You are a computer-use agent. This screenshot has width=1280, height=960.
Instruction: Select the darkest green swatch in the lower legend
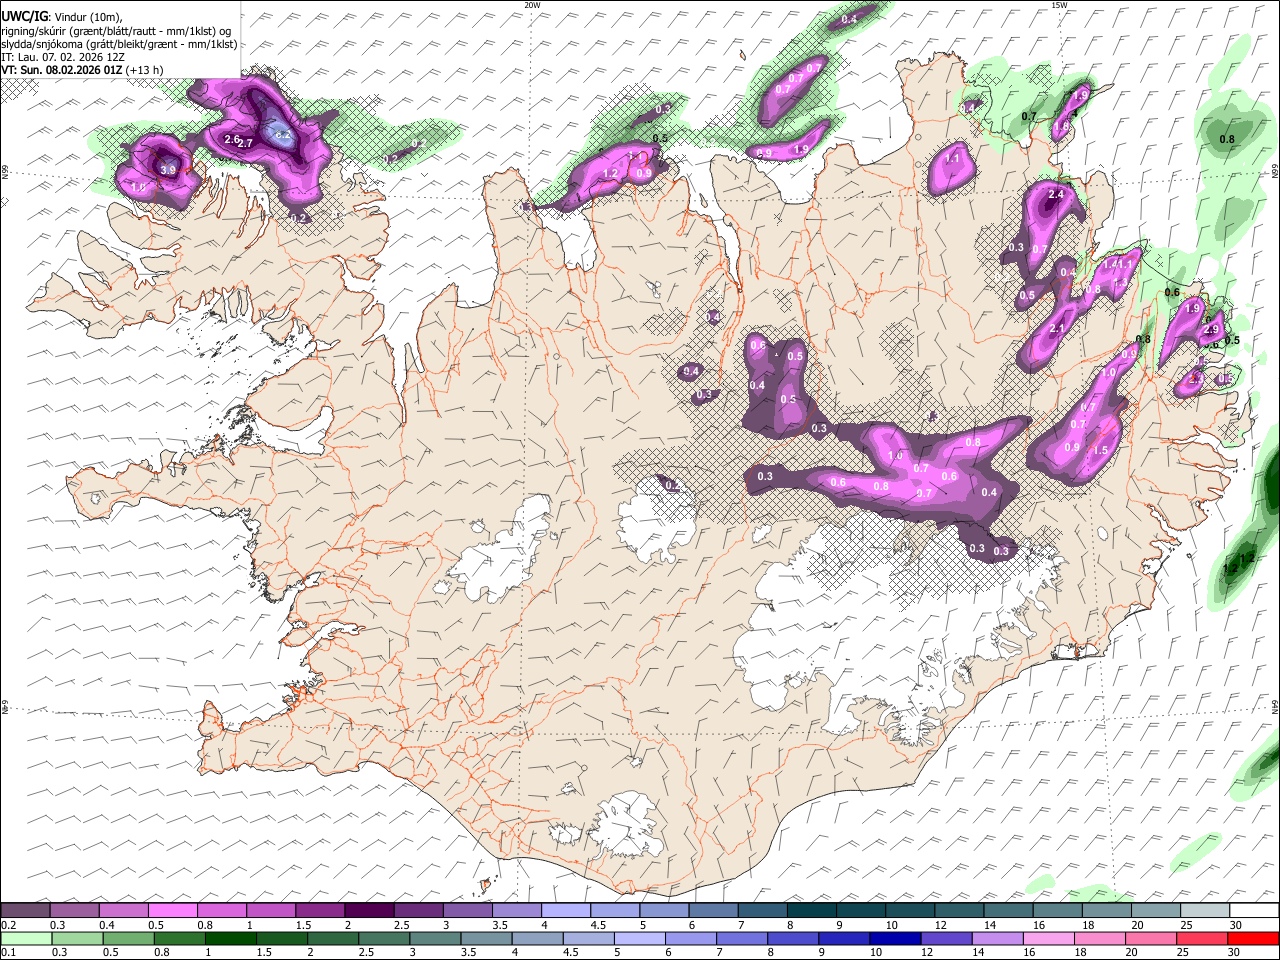[230, 938]
